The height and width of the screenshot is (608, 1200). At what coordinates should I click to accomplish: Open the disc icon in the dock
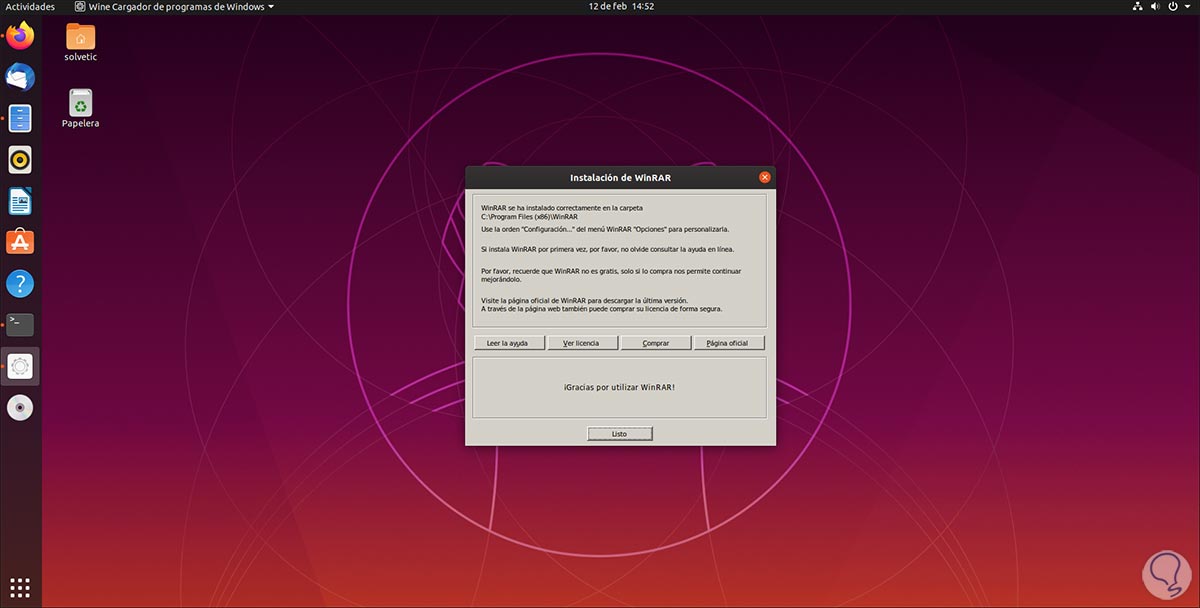click(x=20, y=407)
